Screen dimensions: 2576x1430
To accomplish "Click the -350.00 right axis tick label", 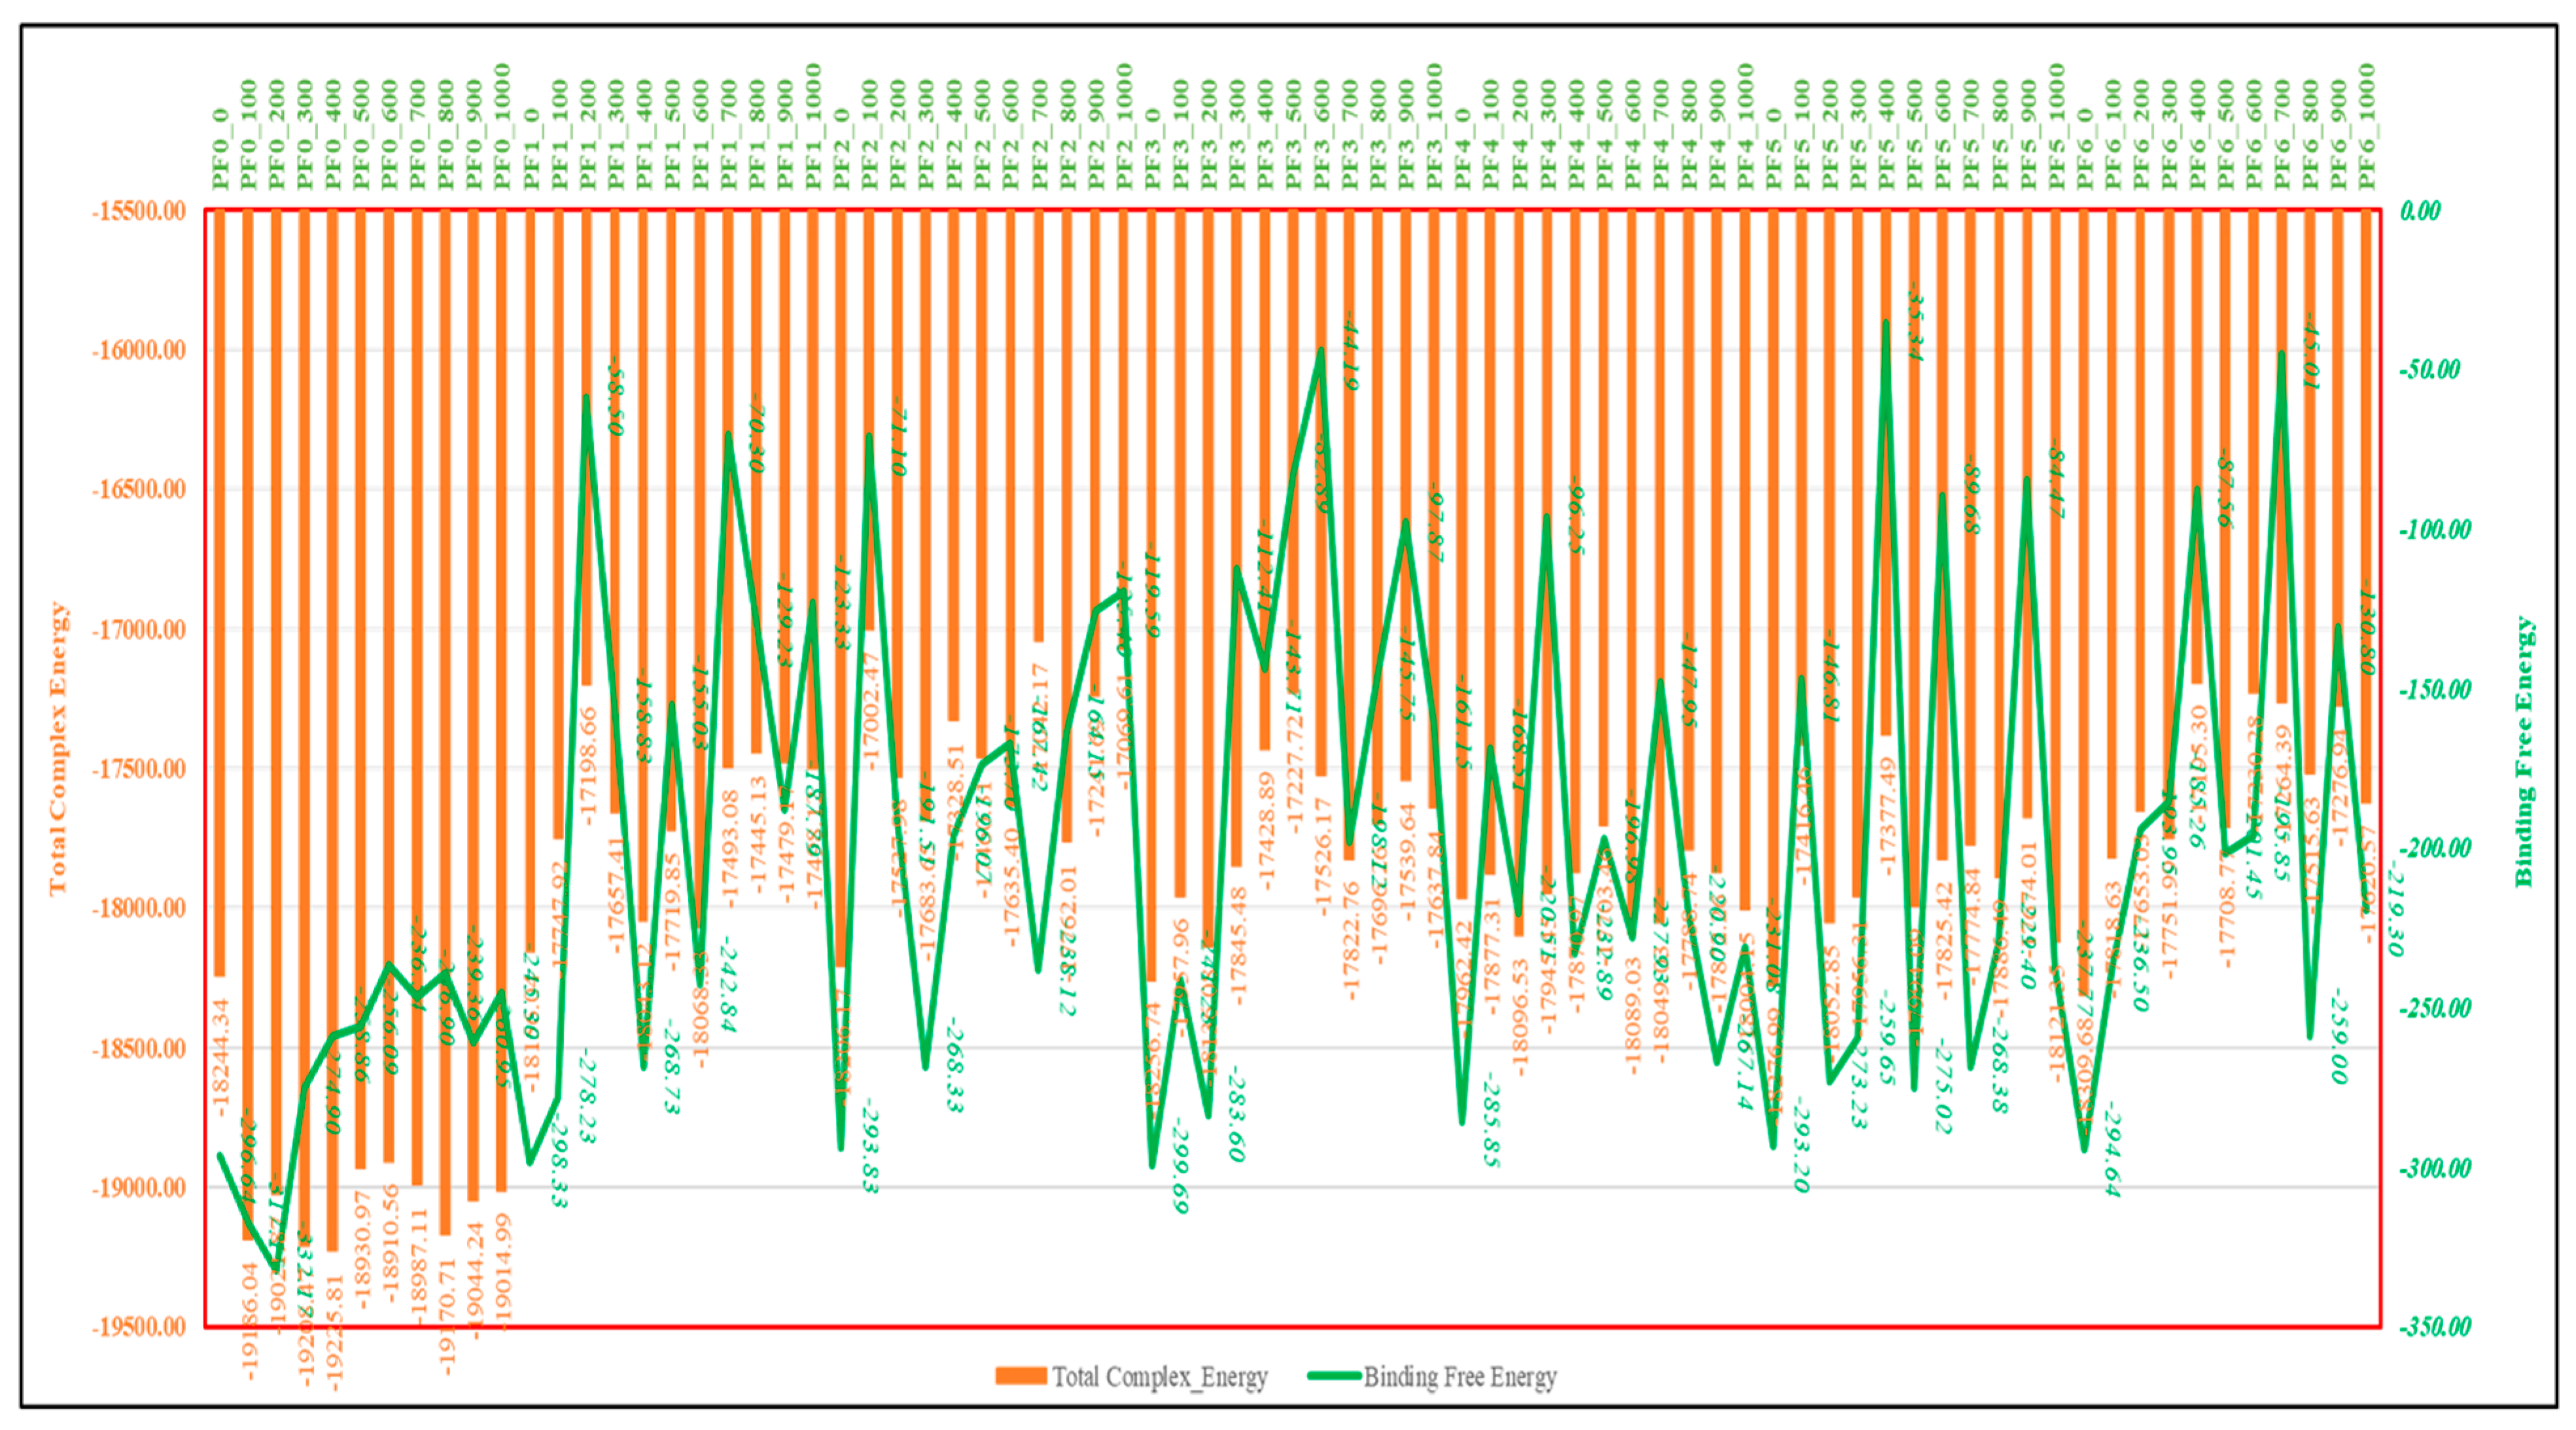I will tap(2435, 1327).
